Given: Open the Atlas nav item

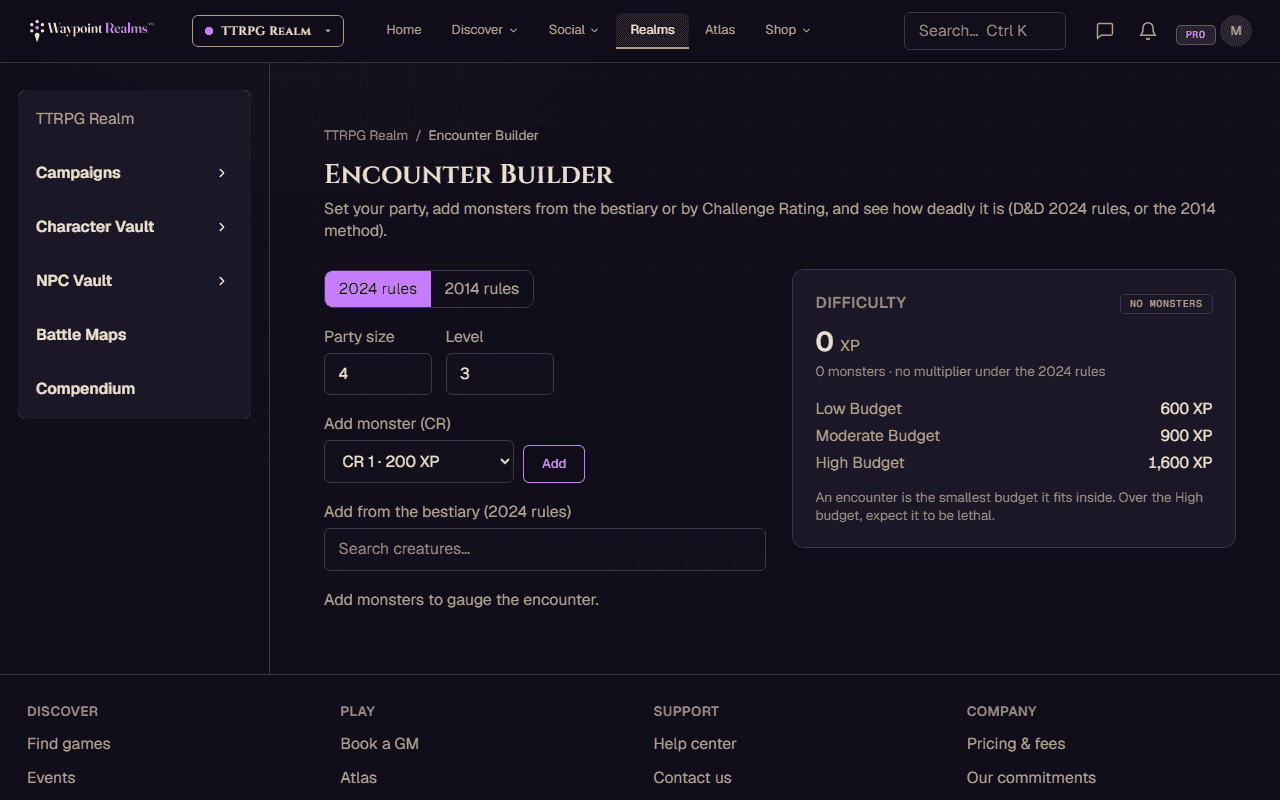Looking at the screenshot, I should [x=720, y=30].
